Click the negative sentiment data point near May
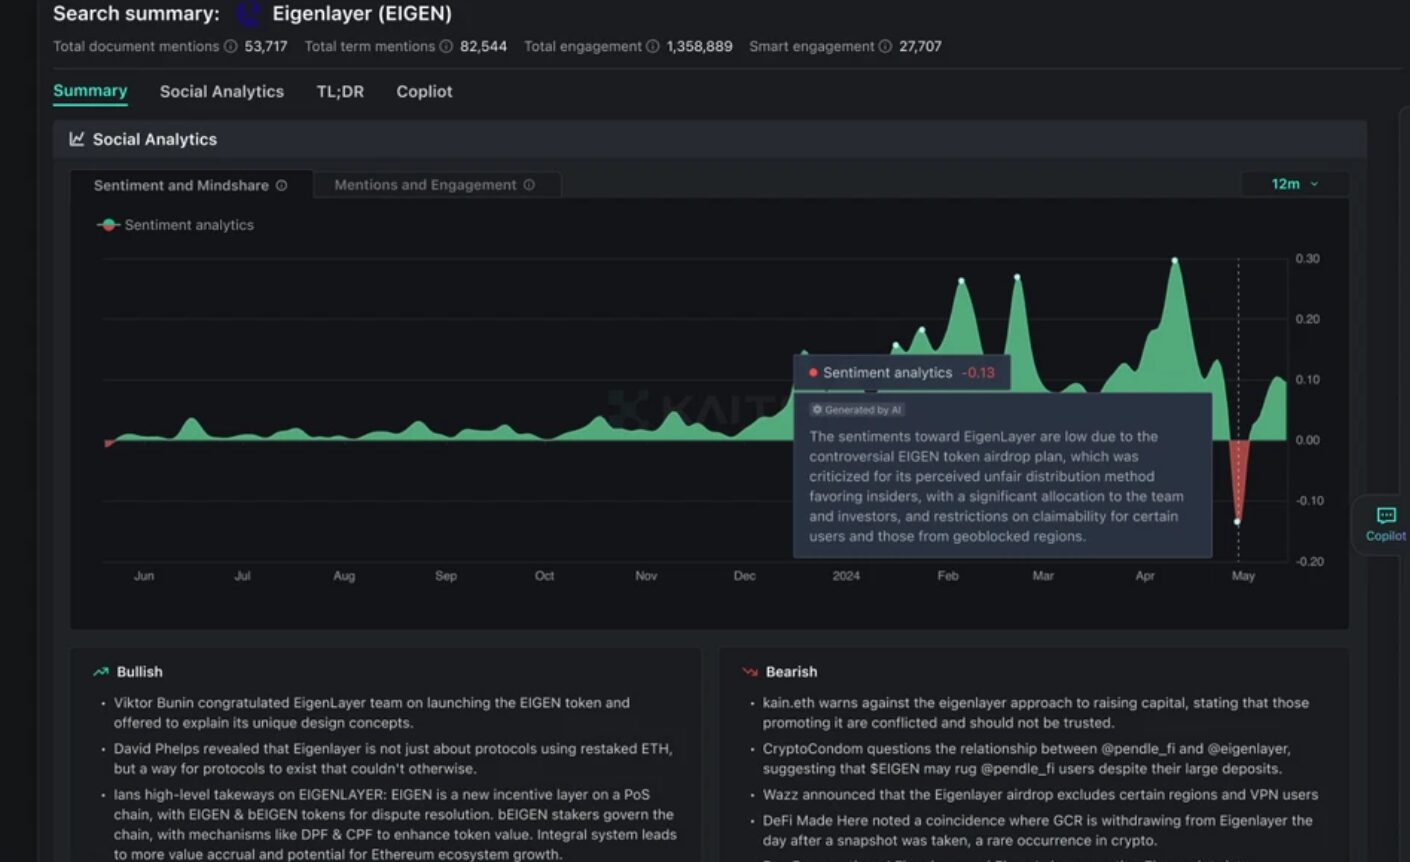This screenshot has height=862, width=1410. (x=1238, y=522)
